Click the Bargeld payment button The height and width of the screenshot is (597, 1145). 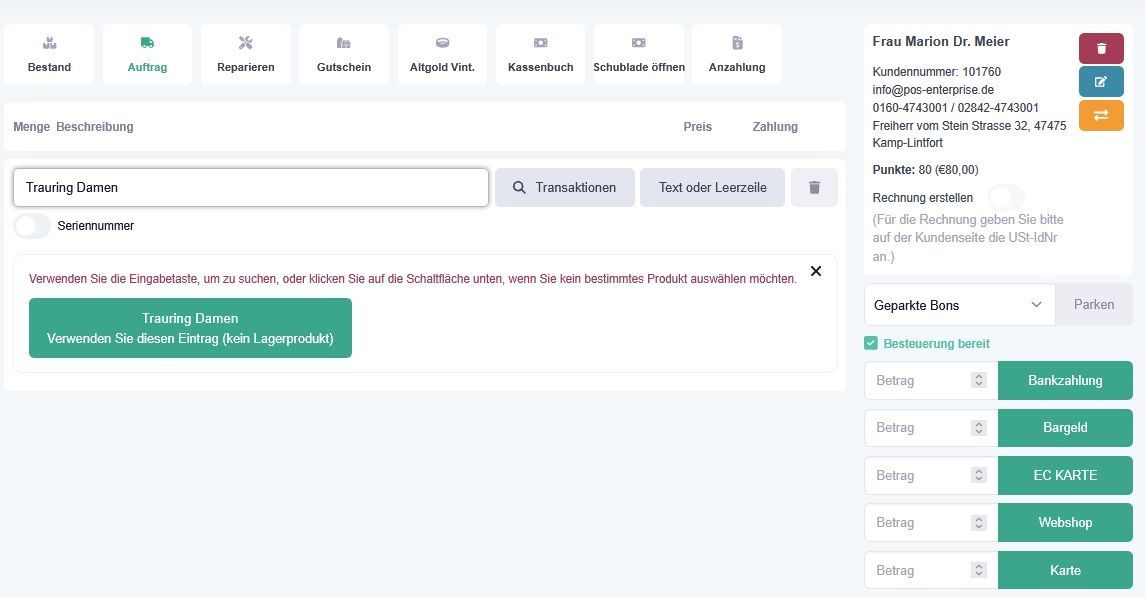coord(1065,428)
